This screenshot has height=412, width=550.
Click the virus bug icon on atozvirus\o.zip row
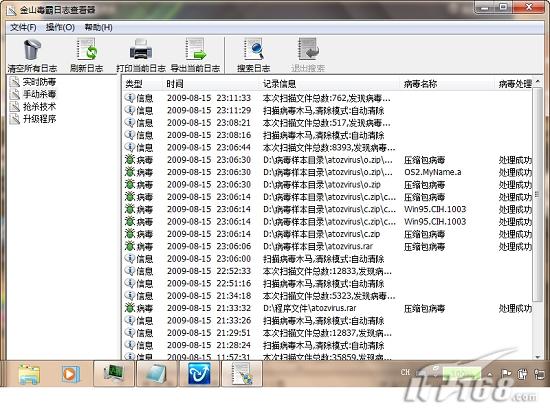130,184
